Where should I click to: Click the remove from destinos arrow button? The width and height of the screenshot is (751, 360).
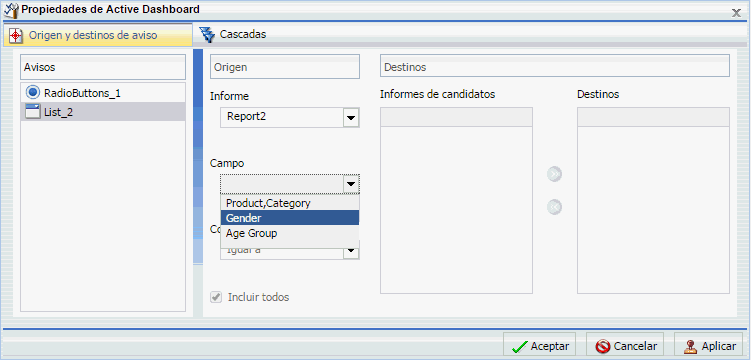(x=555, y=207)
